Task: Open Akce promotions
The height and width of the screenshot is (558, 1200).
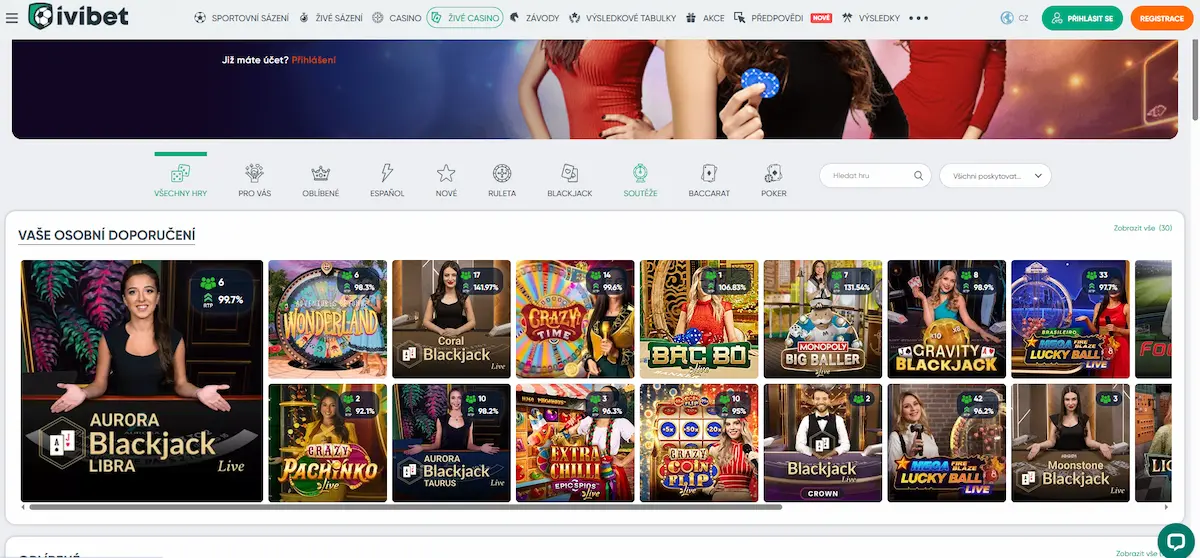Action: 705,18
